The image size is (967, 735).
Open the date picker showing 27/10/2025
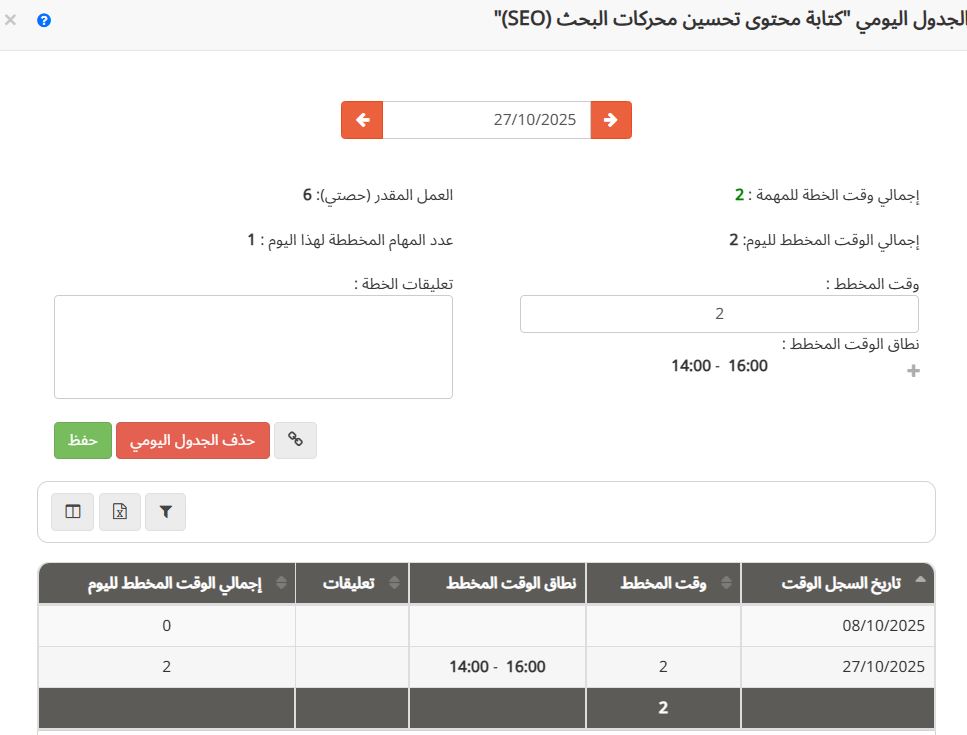pyautogui.click(x=486, y=119)
